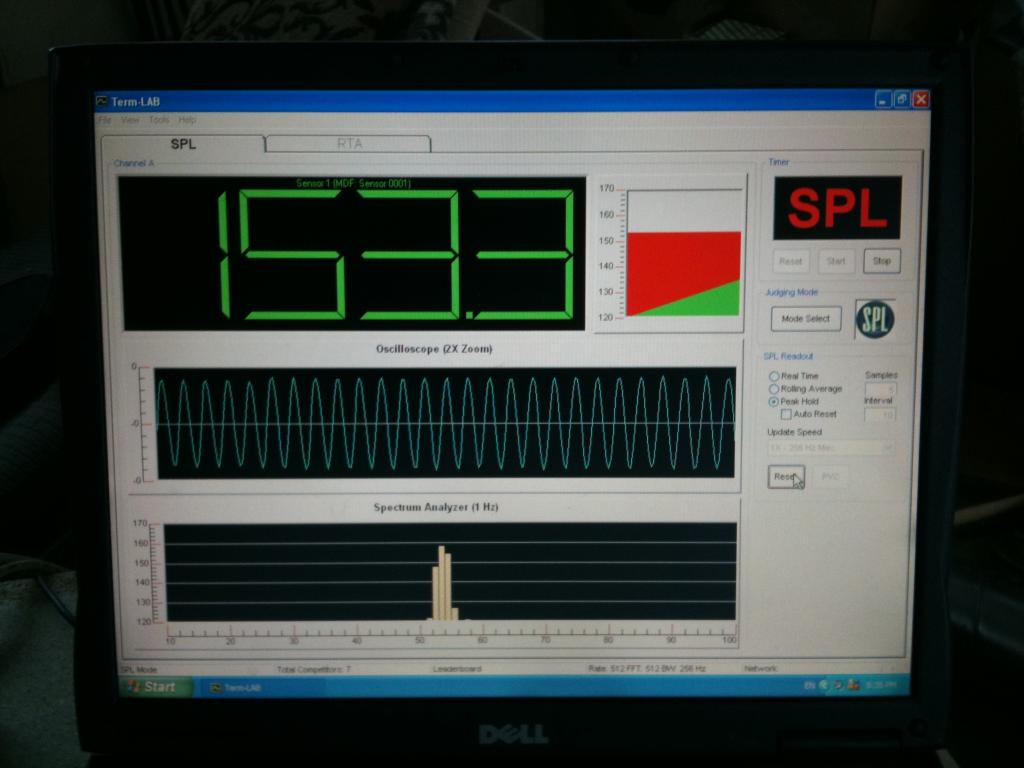Image resolution: width=1024 pixels, height=768 pixels.
Task: Click the round SPL judging mode logo
Action: tap(876, 319)
